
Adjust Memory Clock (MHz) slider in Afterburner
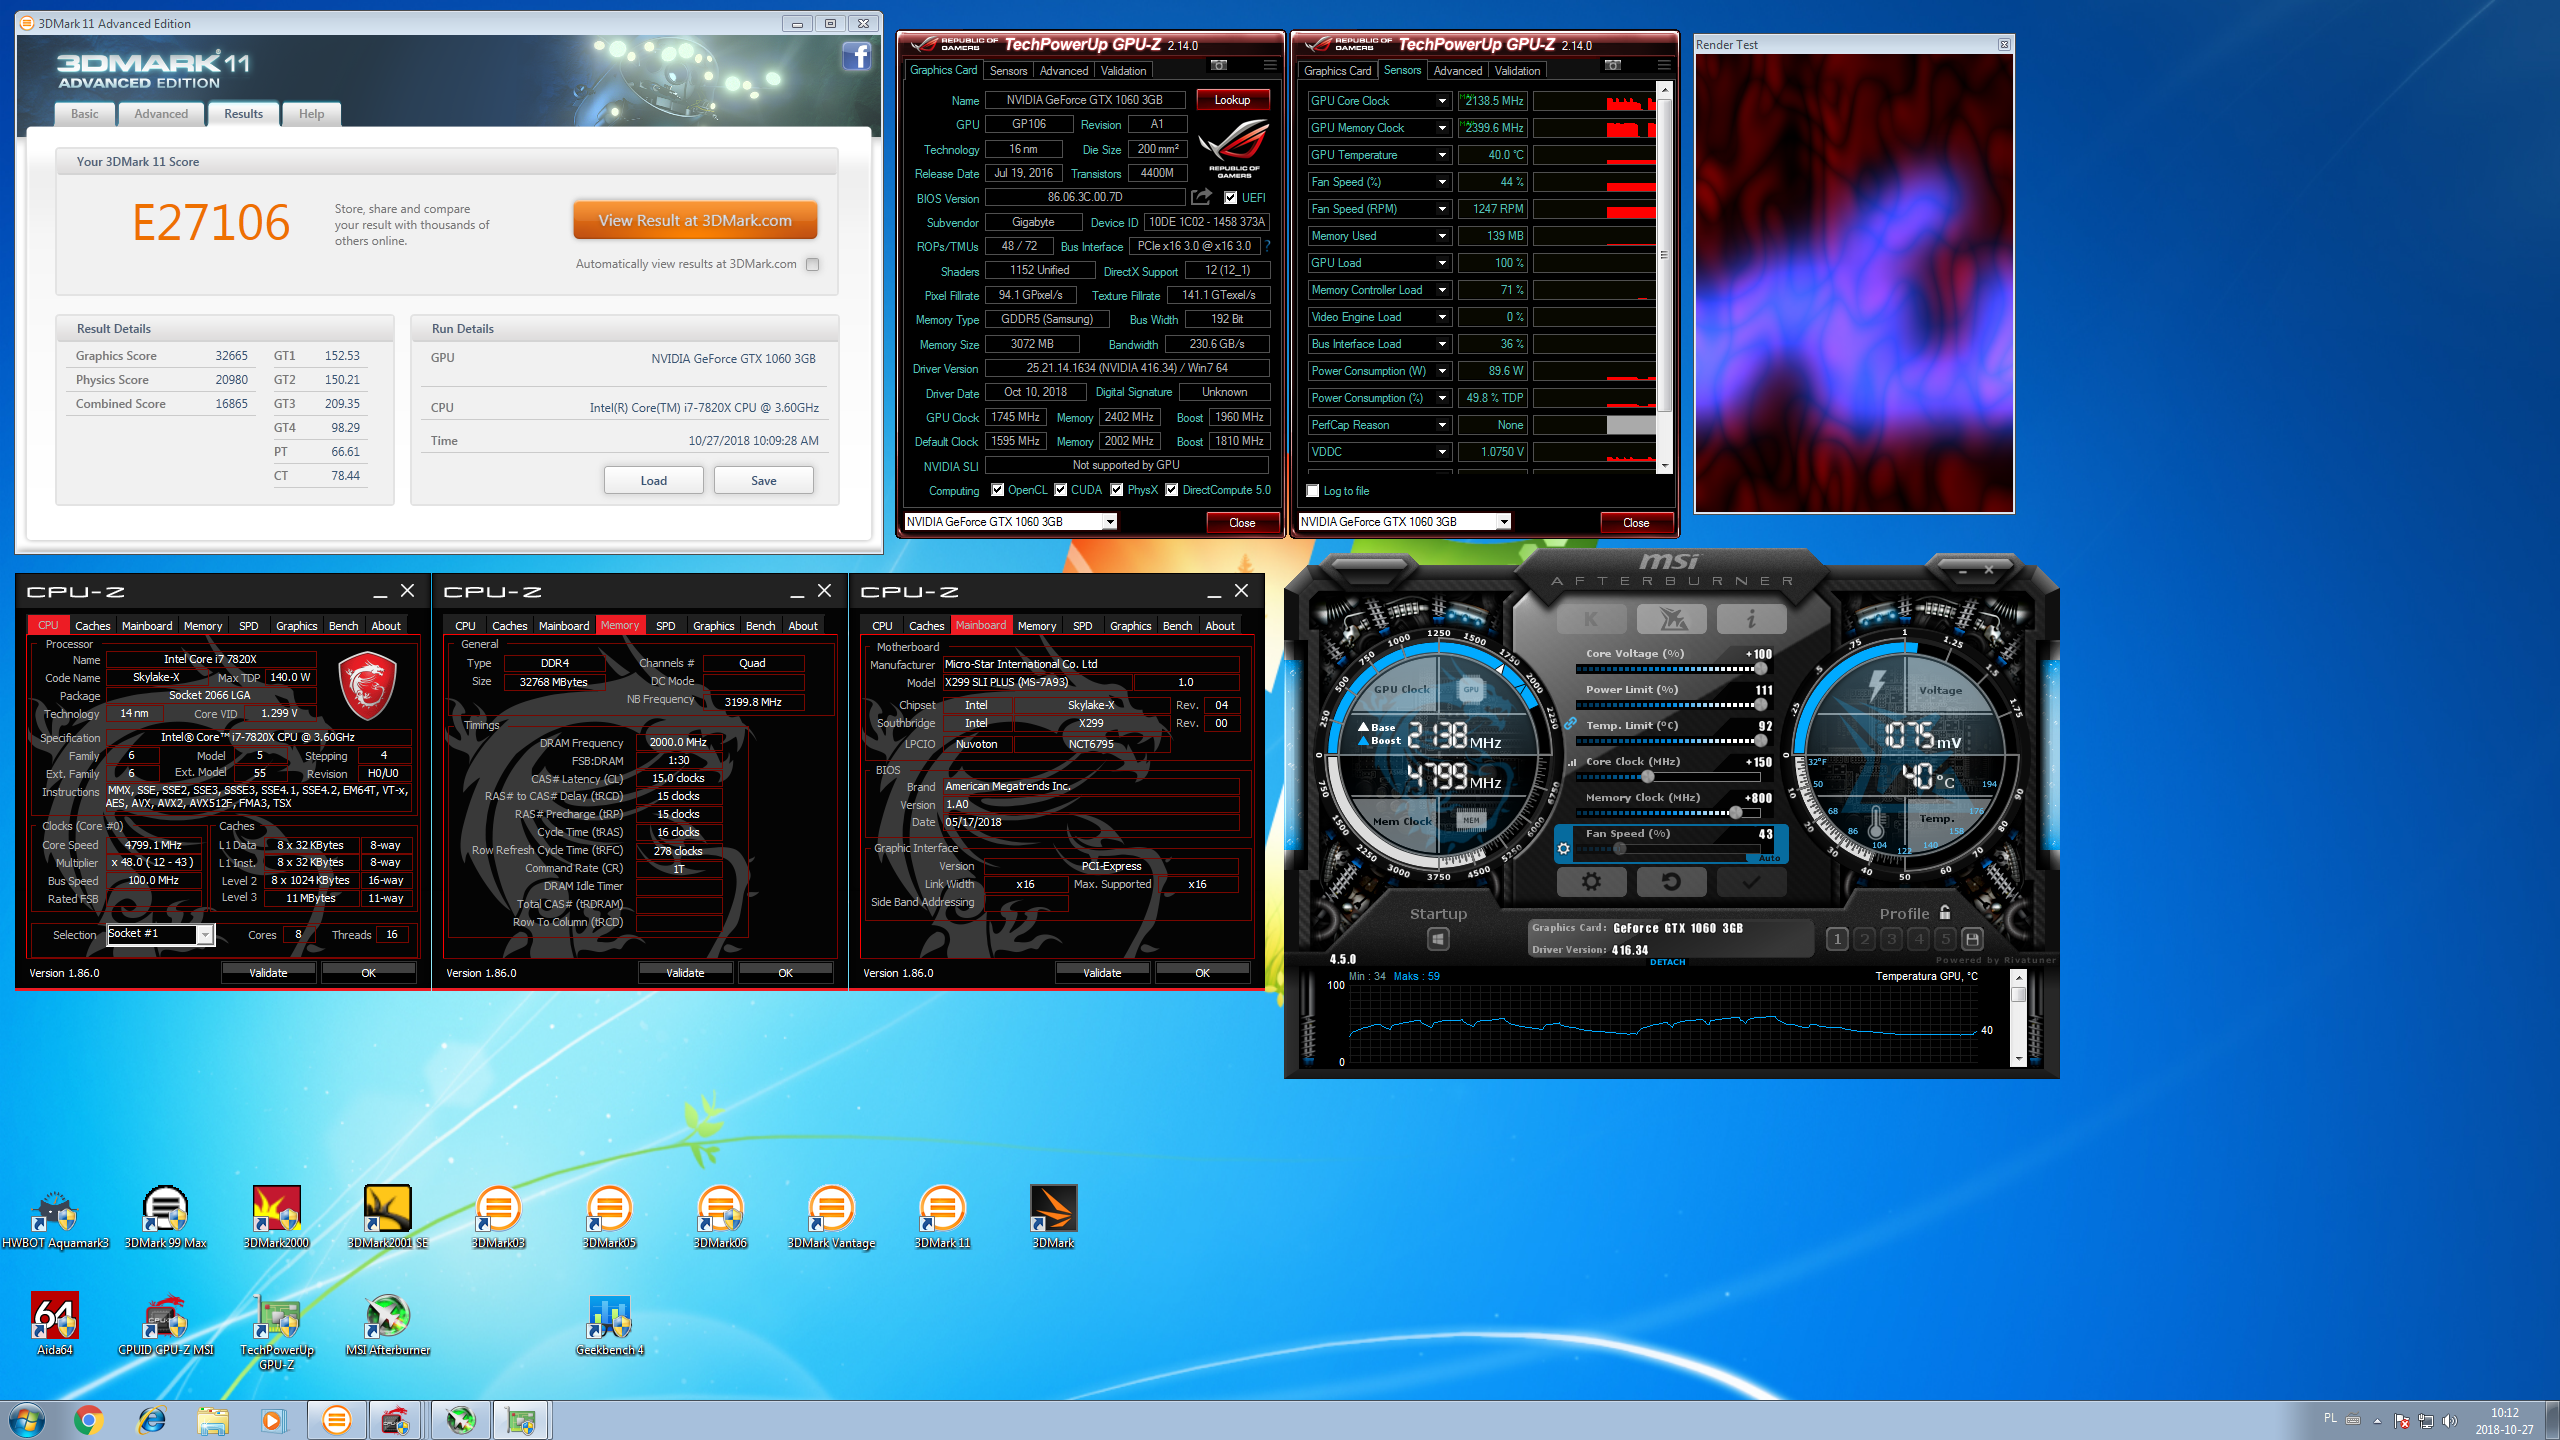(1668, 813)
